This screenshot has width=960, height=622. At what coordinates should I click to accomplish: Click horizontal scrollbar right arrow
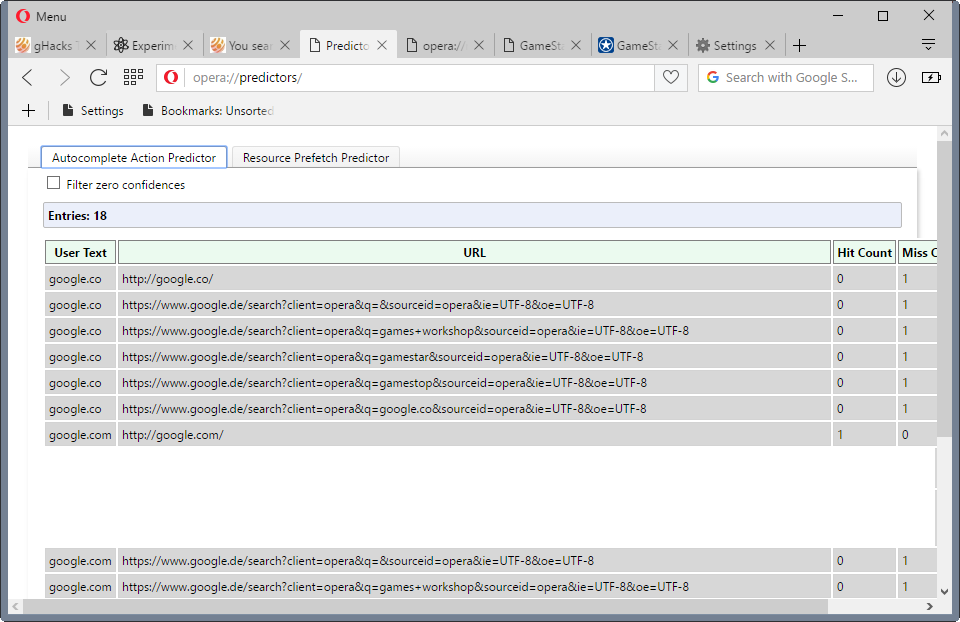(x=929, y=606)
